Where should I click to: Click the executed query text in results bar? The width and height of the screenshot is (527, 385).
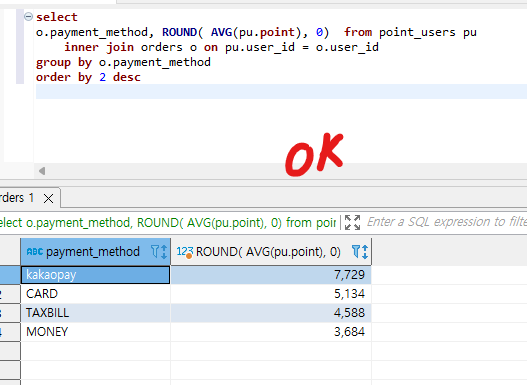point(168,222)
